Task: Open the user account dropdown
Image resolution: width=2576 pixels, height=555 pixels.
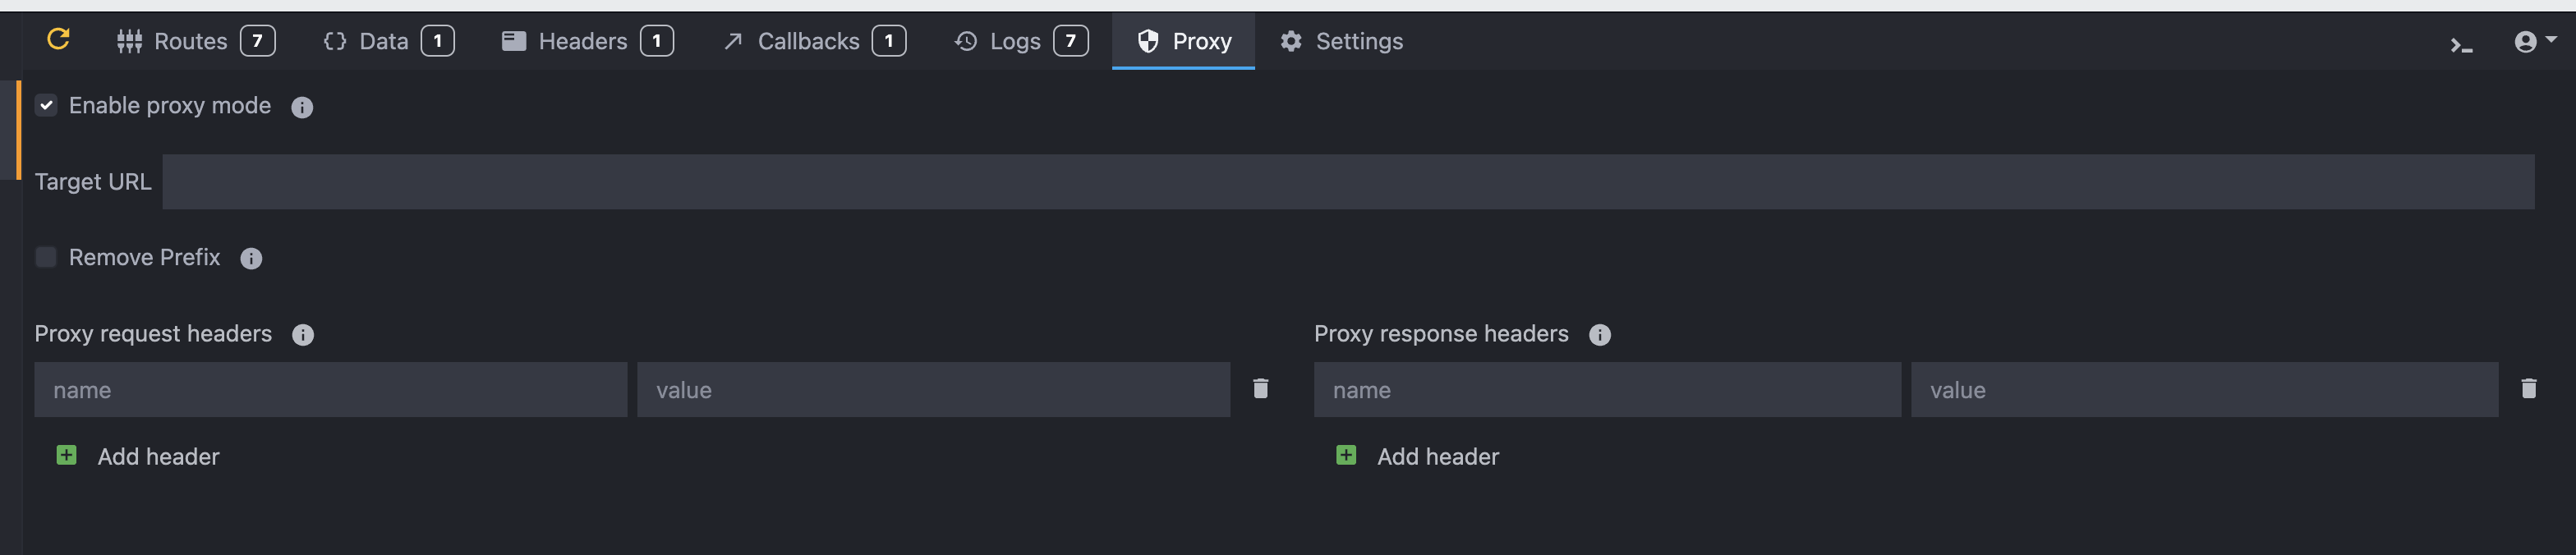Action: click(2535, 41)
